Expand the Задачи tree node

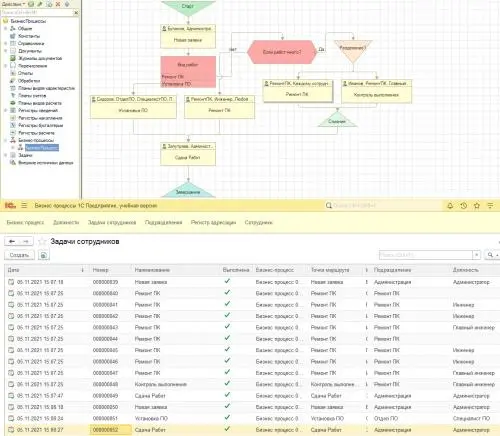pos(5,155)
